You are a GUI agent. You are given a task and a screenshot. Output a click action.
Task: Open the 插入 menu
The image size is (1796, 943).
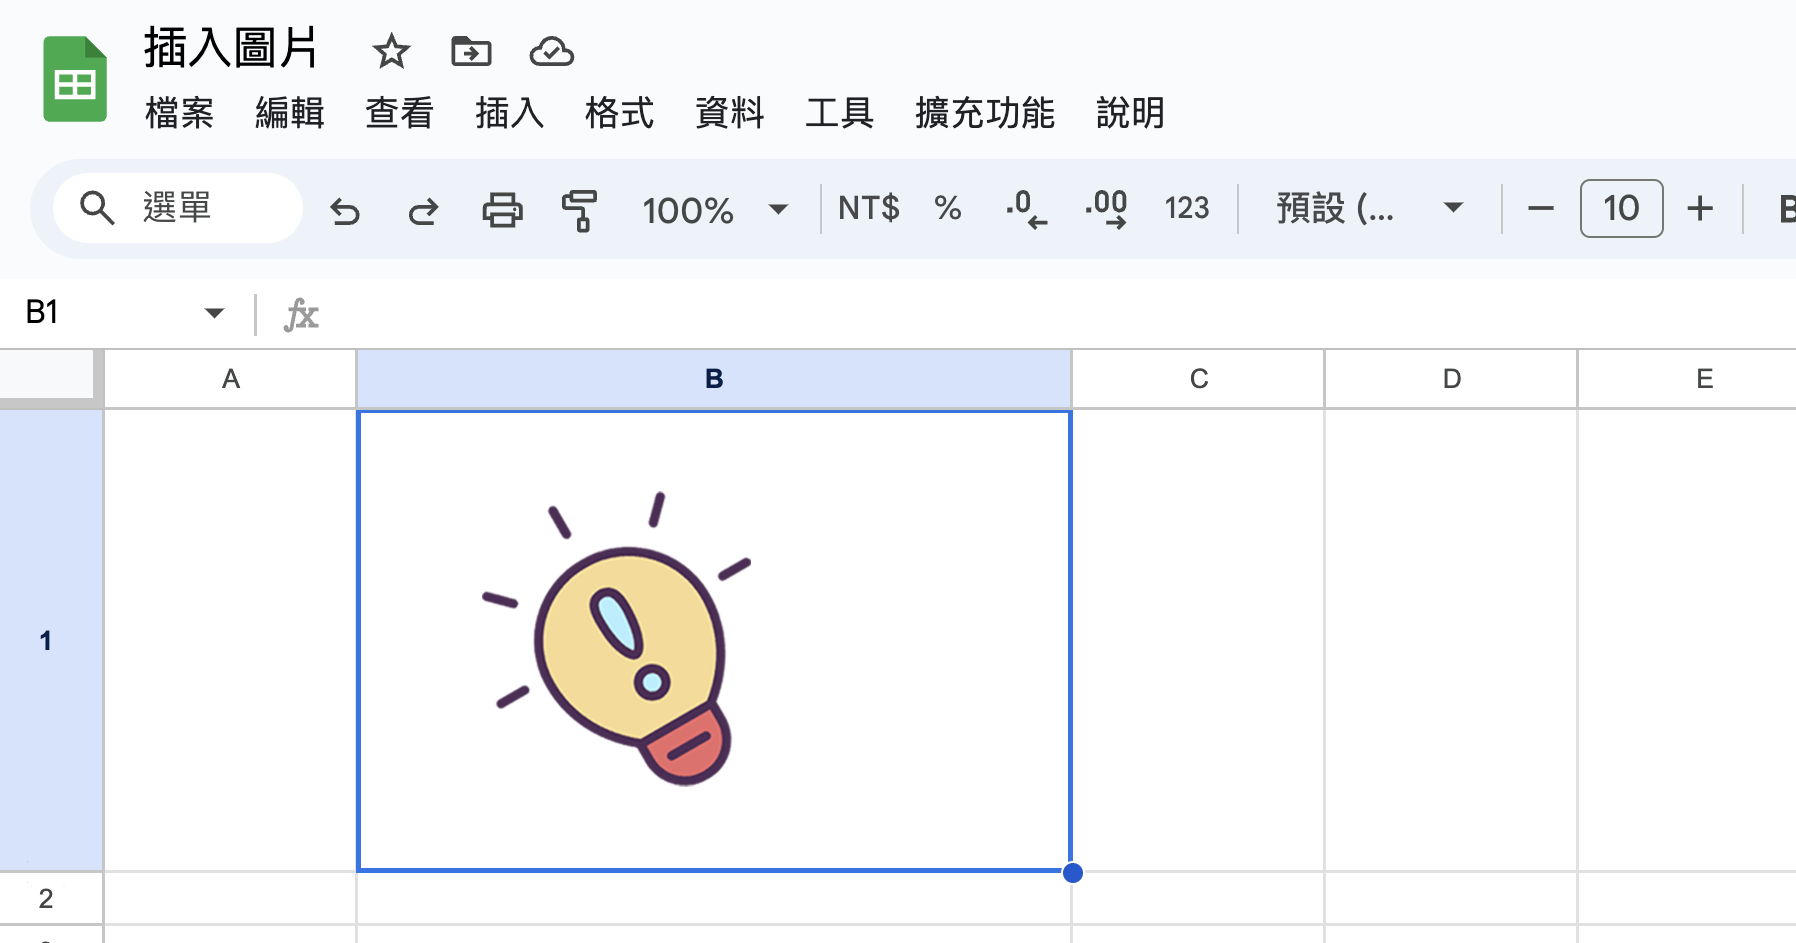tap(509, 113)
